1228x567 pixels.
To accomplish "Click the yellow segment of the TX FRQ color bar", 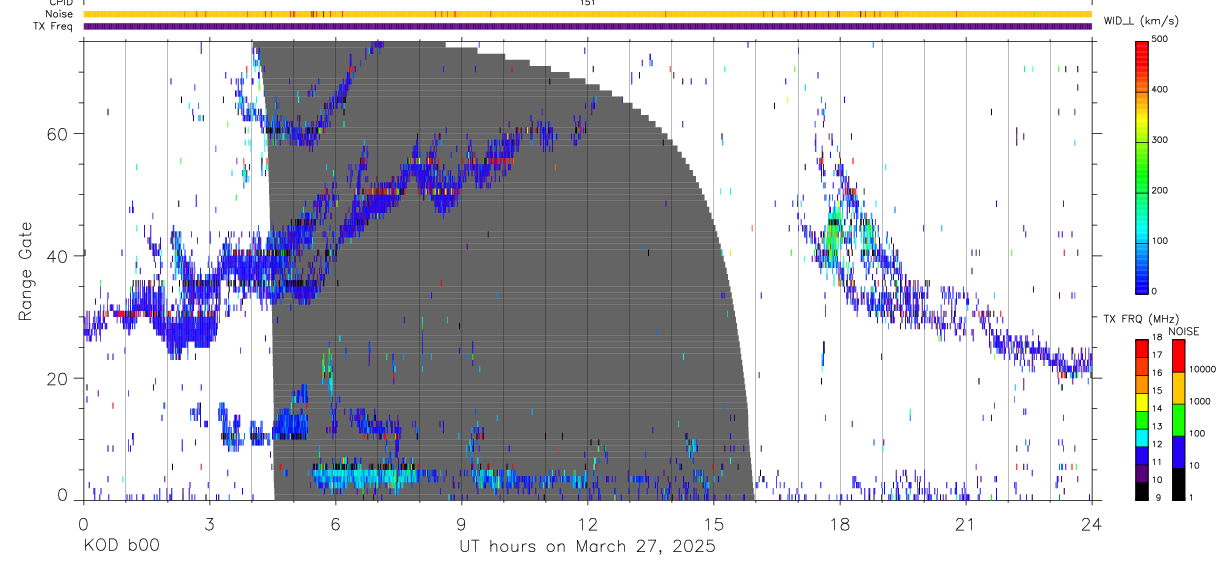I will coord(1141,402).
